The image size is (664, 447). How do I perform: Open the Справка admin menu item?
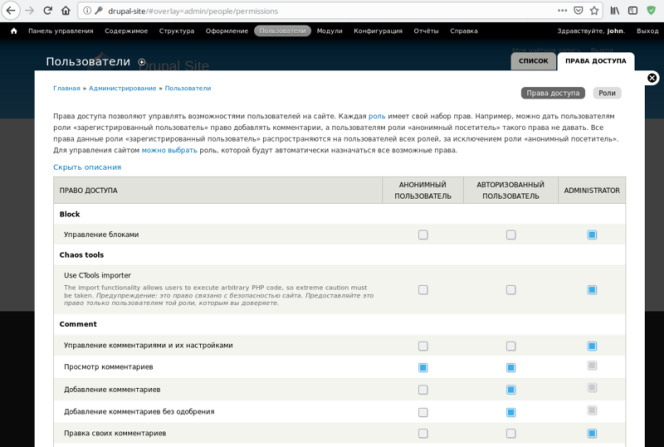click(x=464, y=31)
